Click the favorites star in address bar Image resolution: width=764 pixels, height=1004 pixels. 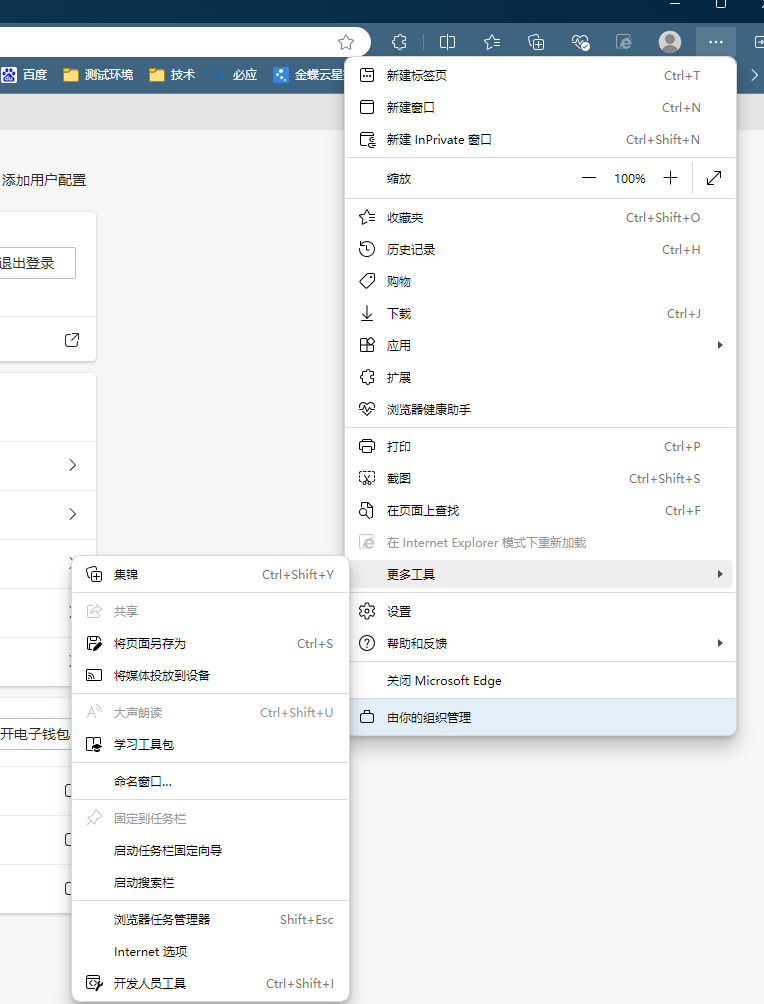coord(346,42)
